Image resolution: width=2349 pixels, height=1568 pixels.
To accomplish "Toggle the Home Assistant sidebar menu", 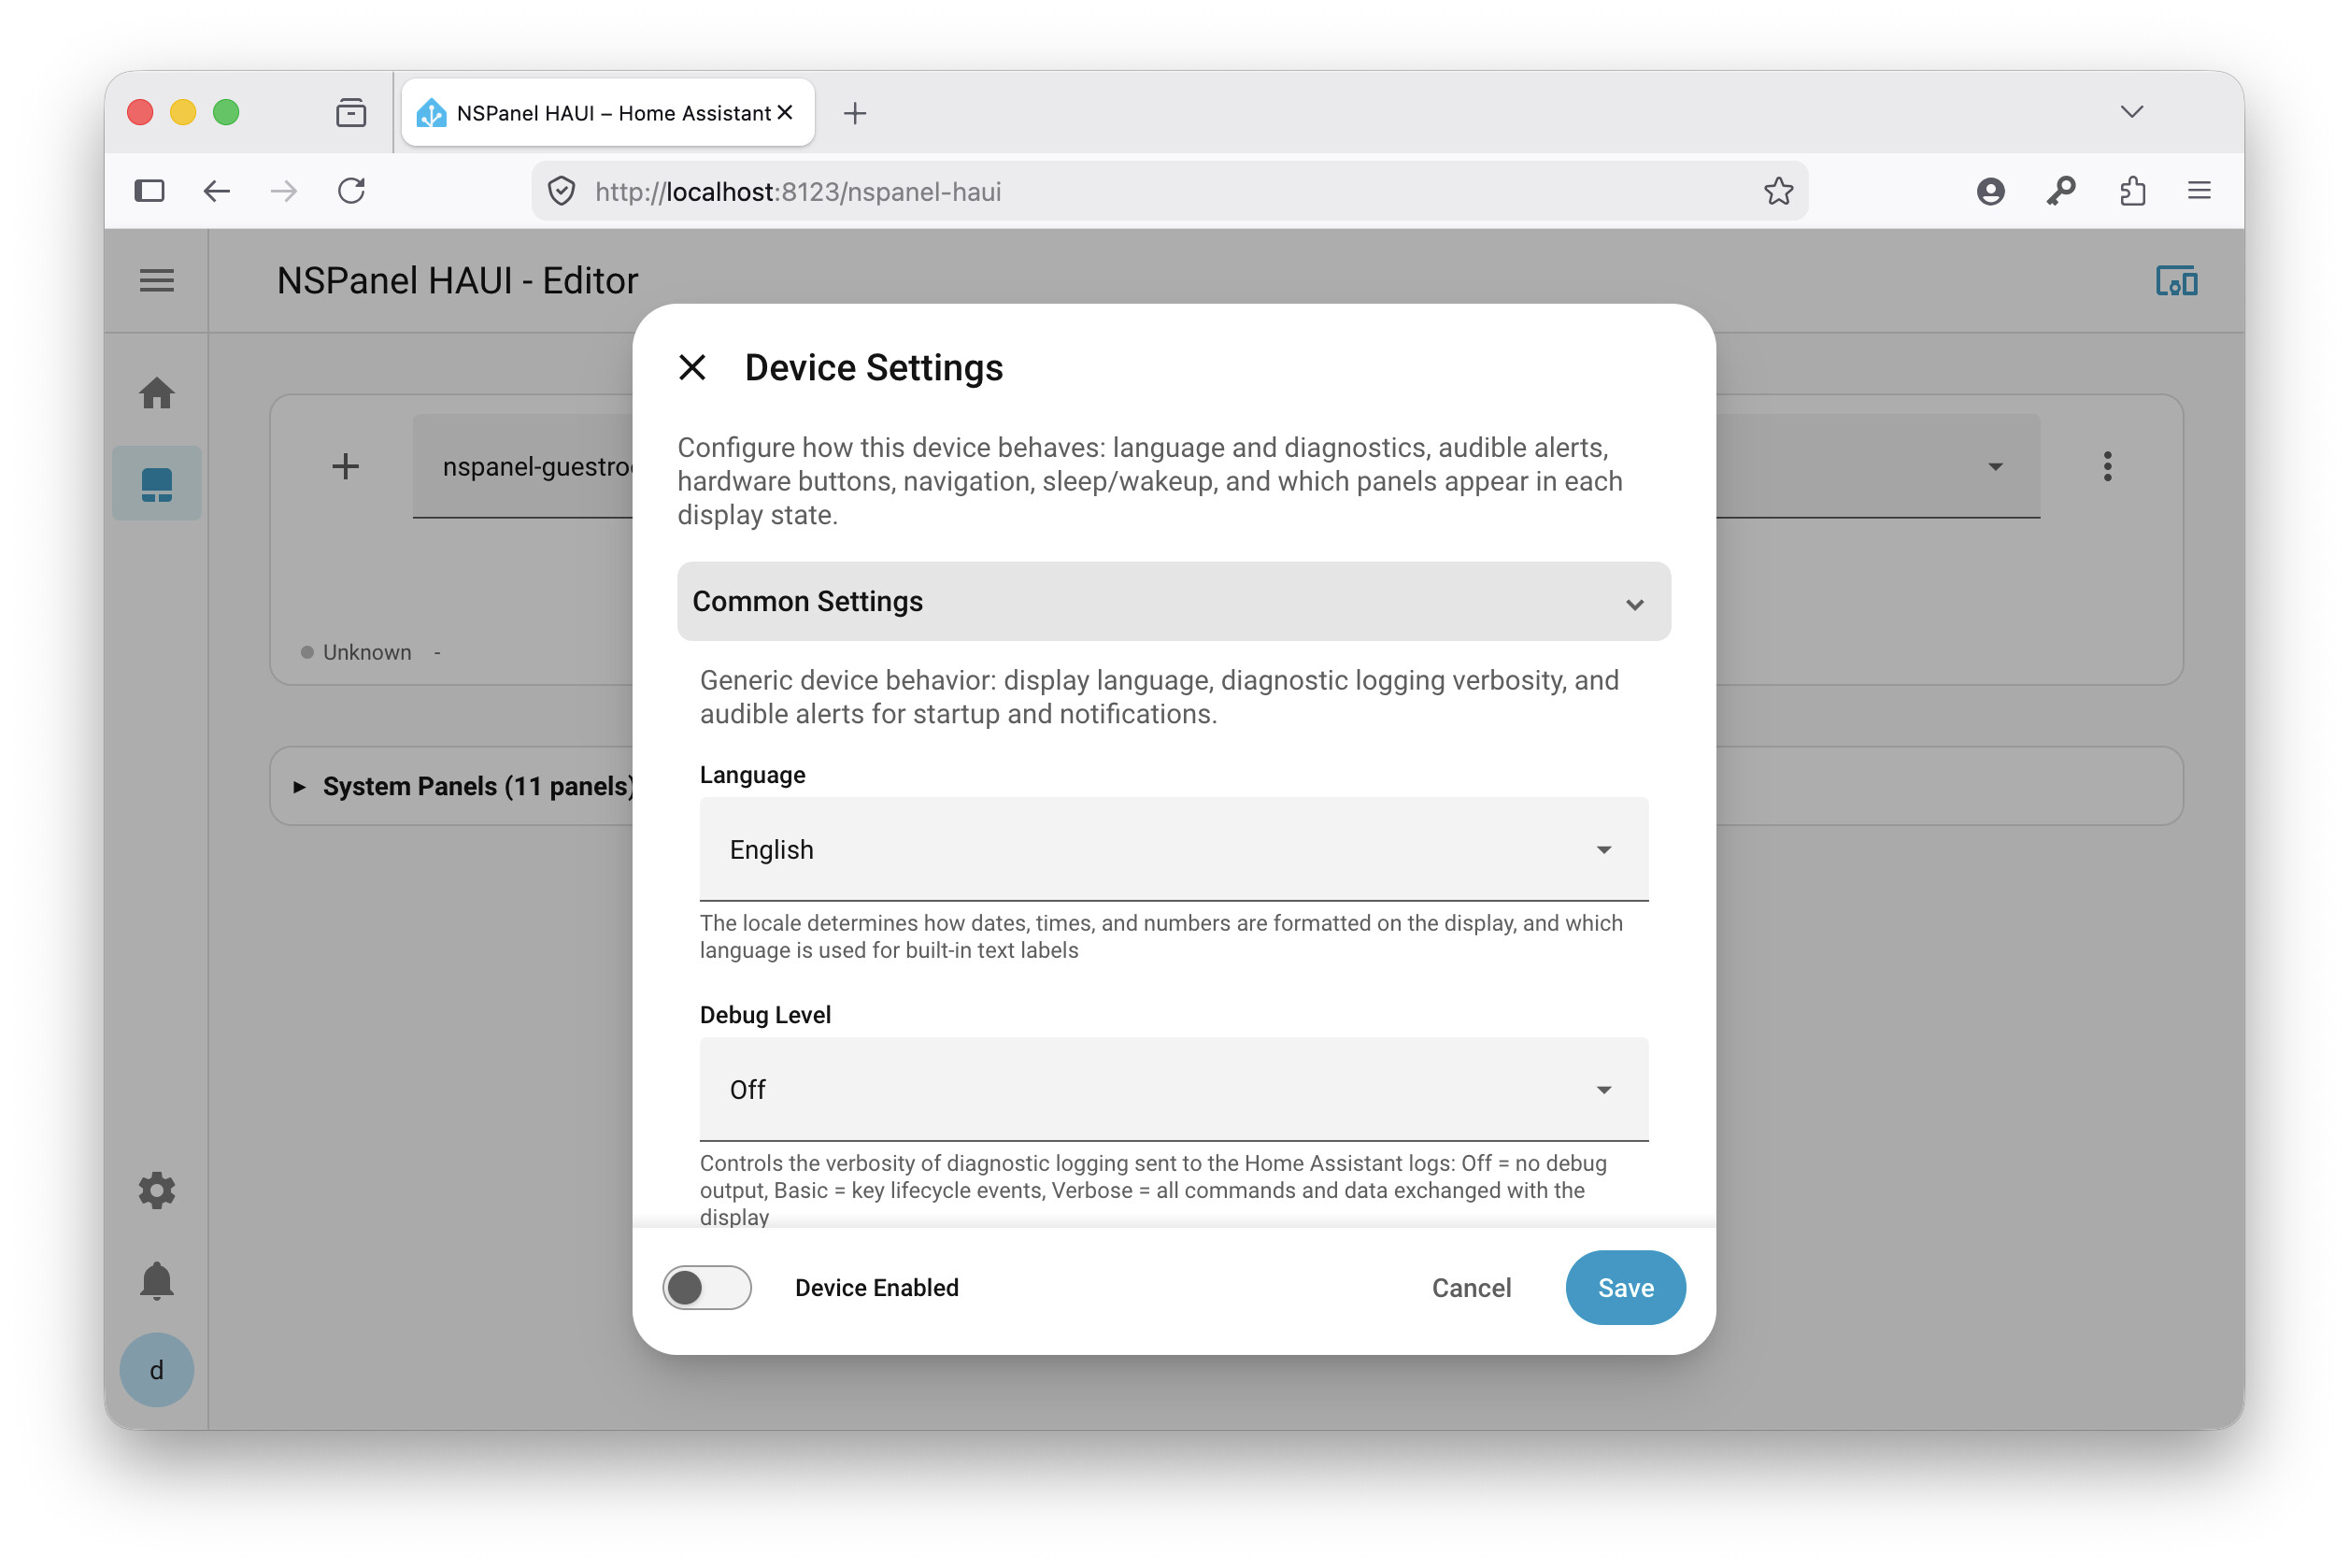I will pos(157,281).
